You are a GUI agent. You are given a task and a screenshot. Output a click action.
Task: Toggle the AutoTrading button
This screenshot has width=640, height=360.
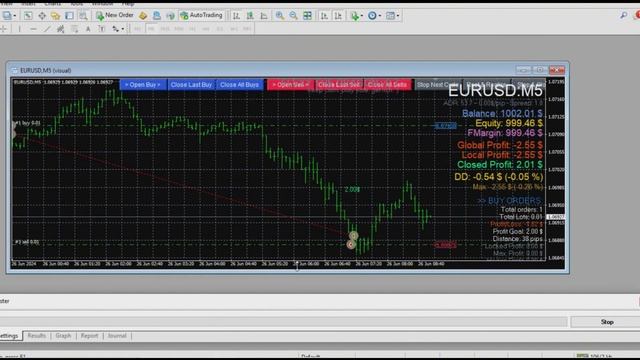(x=202, y=16)
